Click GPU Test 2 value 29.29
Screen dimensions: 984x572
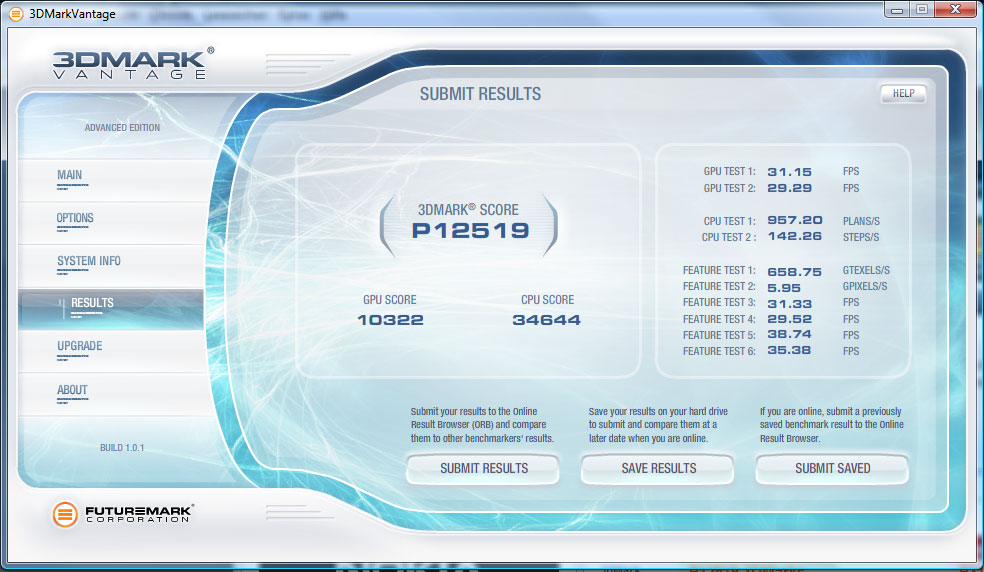(x=789, y=188)
